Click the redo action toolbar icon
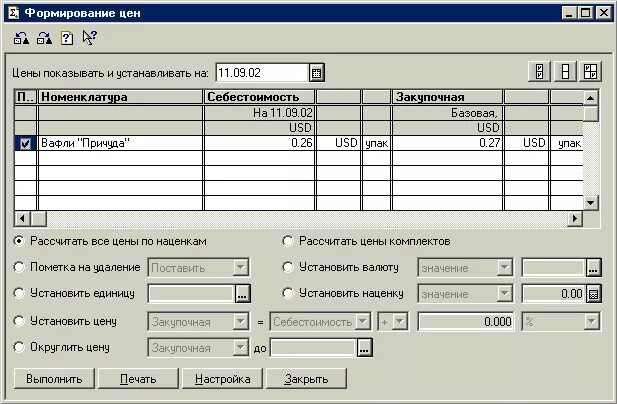Image resolution: width=617 pixels, height=404 pixels. (44, 38)
